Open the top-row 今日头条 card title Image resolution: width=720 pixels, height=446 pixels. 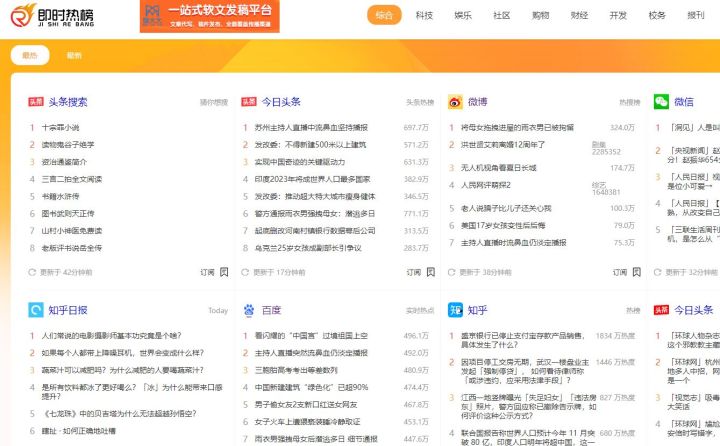click(x=281, y=102)
